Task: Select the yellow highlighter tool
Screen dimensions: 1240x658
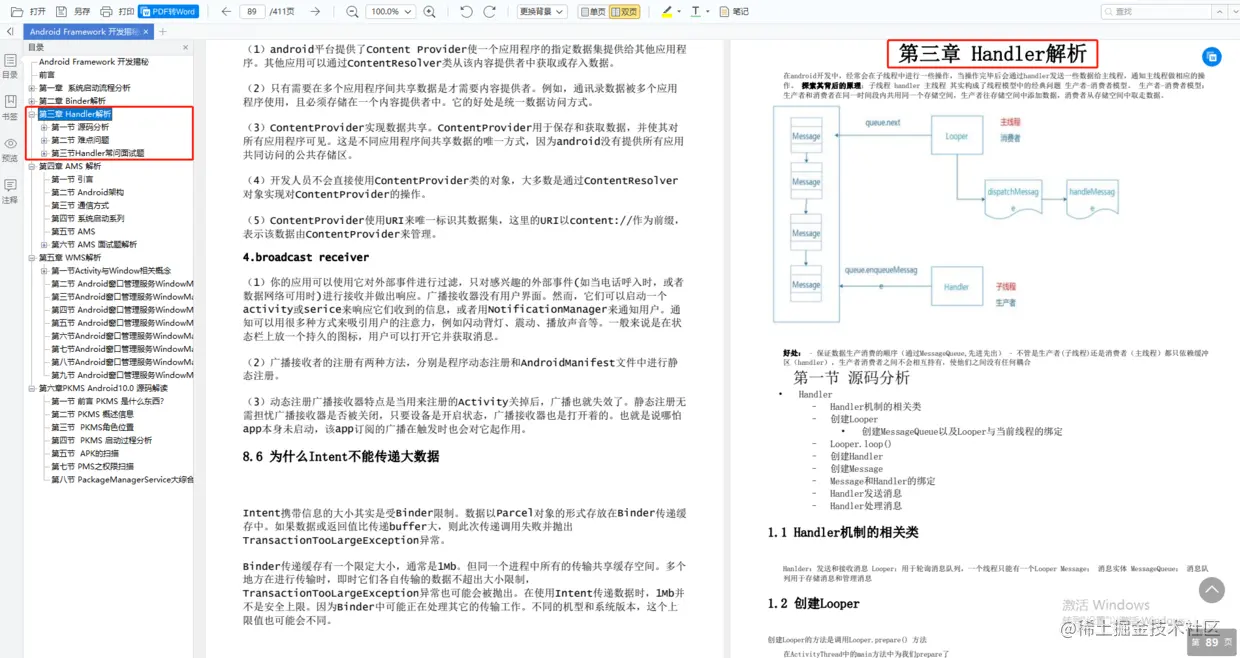Action: pyautogui.click(x=667, y=12)
